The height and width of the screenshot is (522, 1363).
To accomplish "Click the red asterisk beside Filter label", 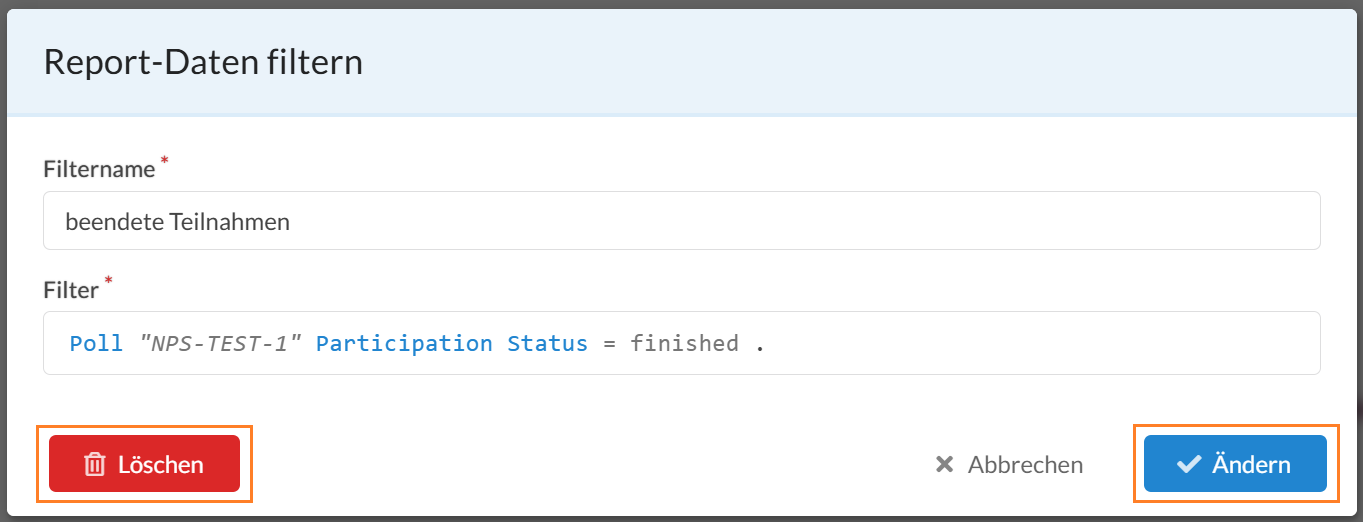I will pos(108,281).
